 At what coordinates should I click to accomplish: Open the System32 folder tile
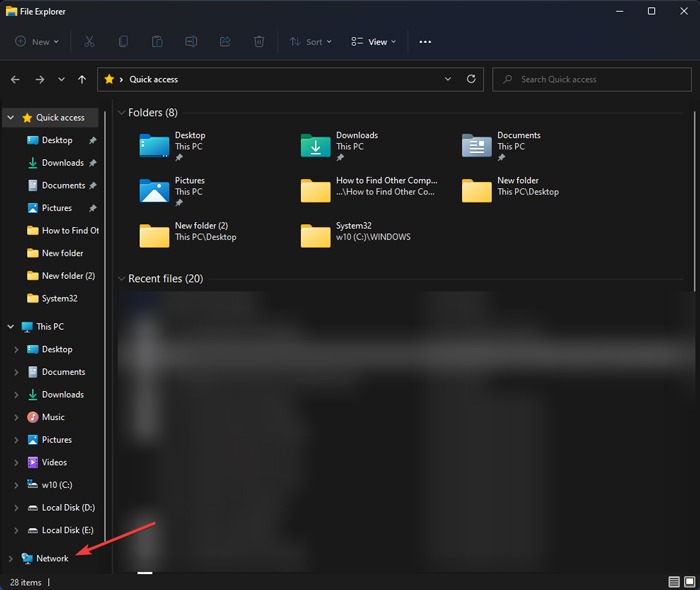[x=355, y=234]
